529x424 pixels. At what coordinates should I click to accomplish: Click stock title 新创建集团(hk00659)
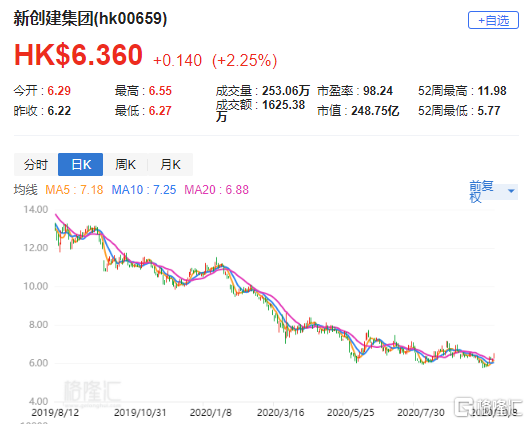tap(90, 18)
